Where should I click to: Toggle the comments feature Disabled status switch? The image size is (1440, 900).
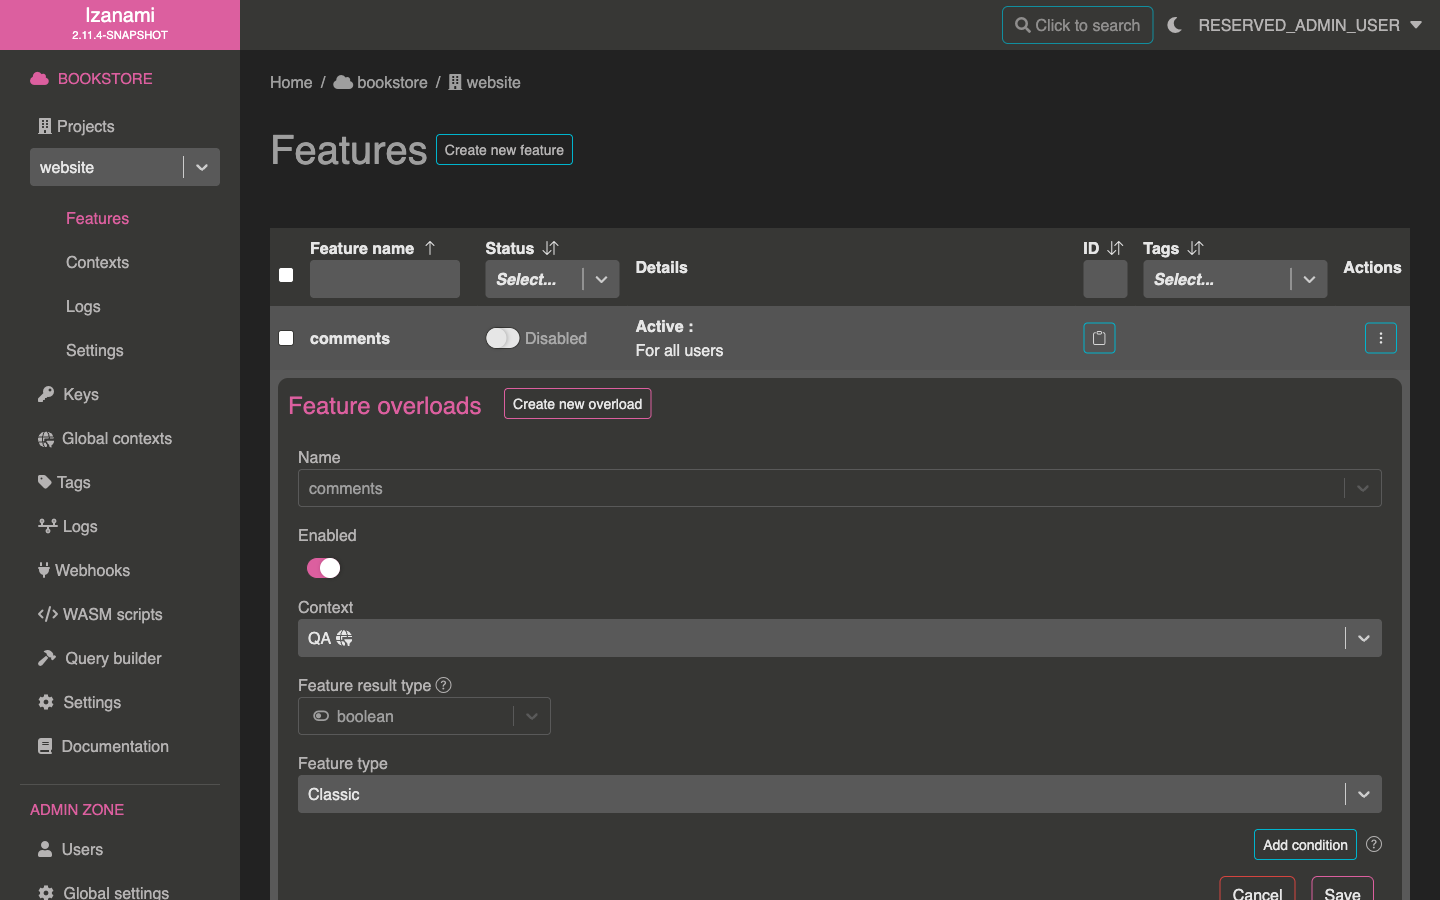(502, 338)
